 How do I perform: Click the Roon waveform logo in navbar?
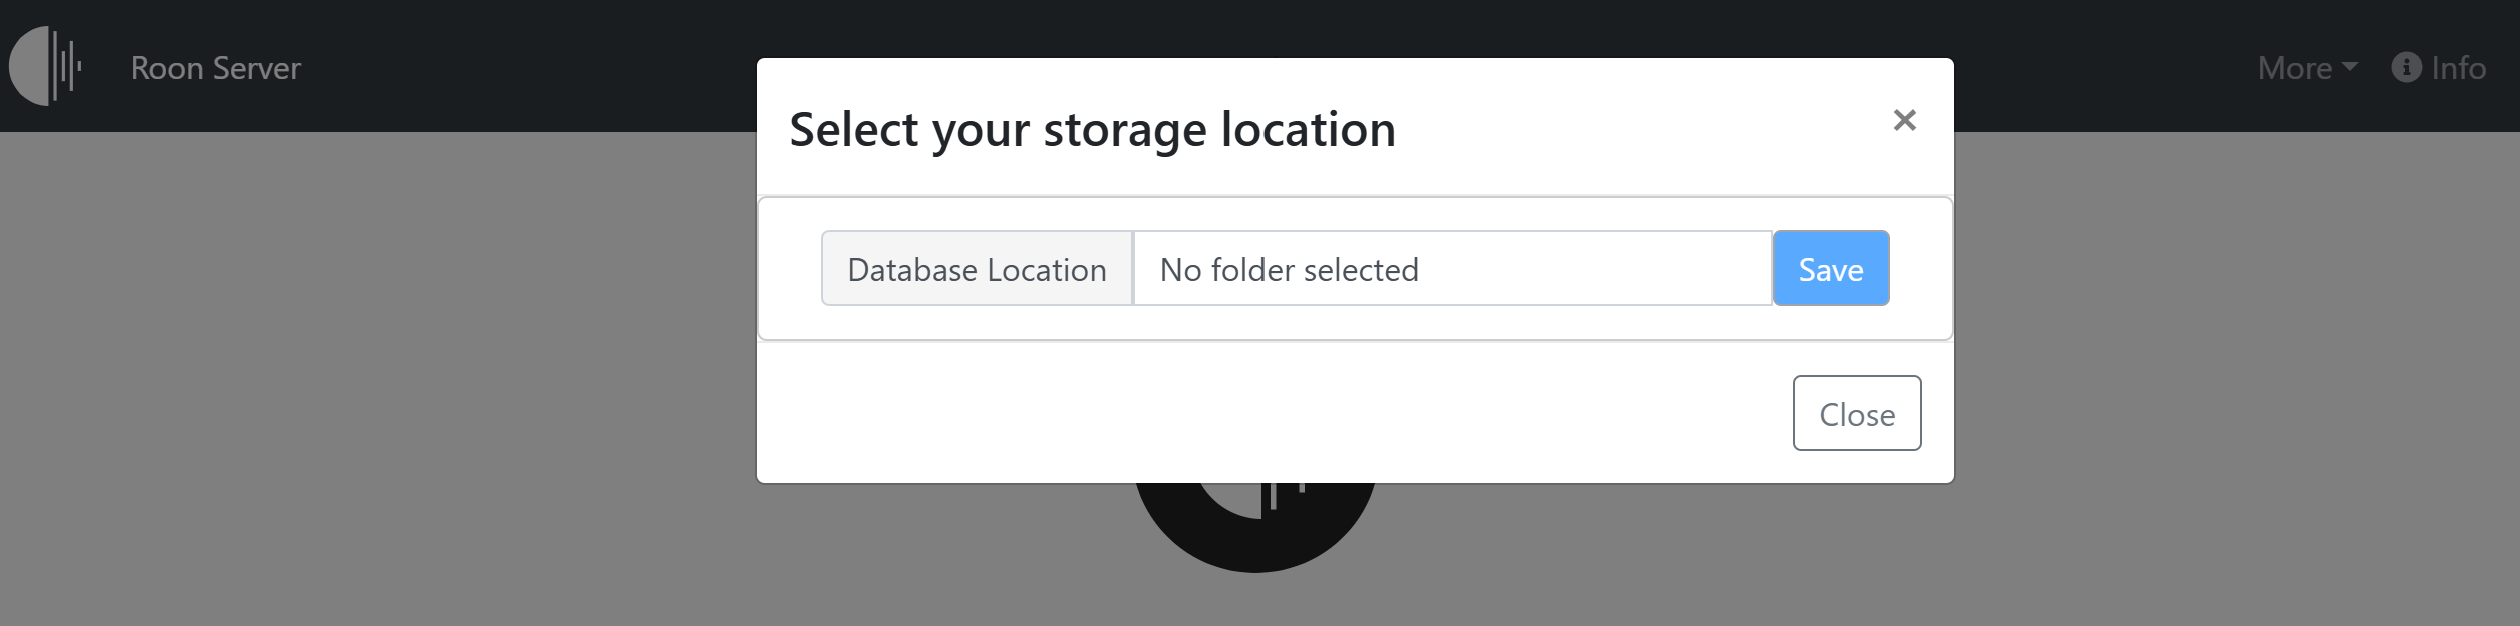click(x=45, y=66)
